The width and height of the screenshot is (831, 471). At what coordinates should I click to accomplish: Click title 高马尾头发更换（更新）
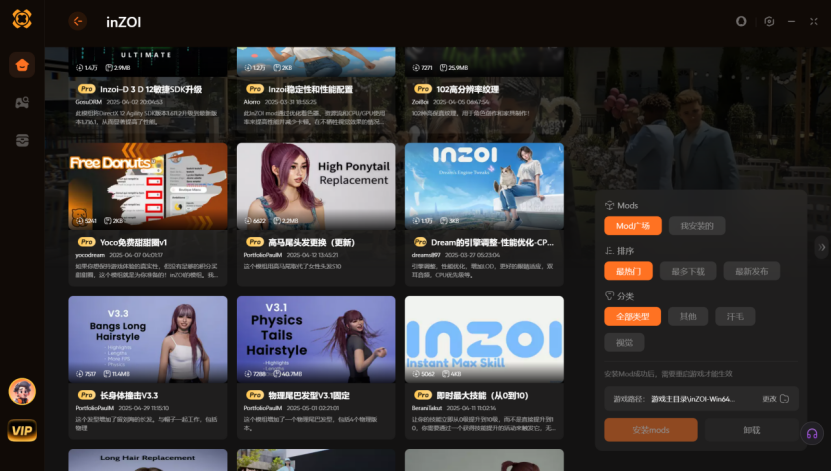pos(312,242)
